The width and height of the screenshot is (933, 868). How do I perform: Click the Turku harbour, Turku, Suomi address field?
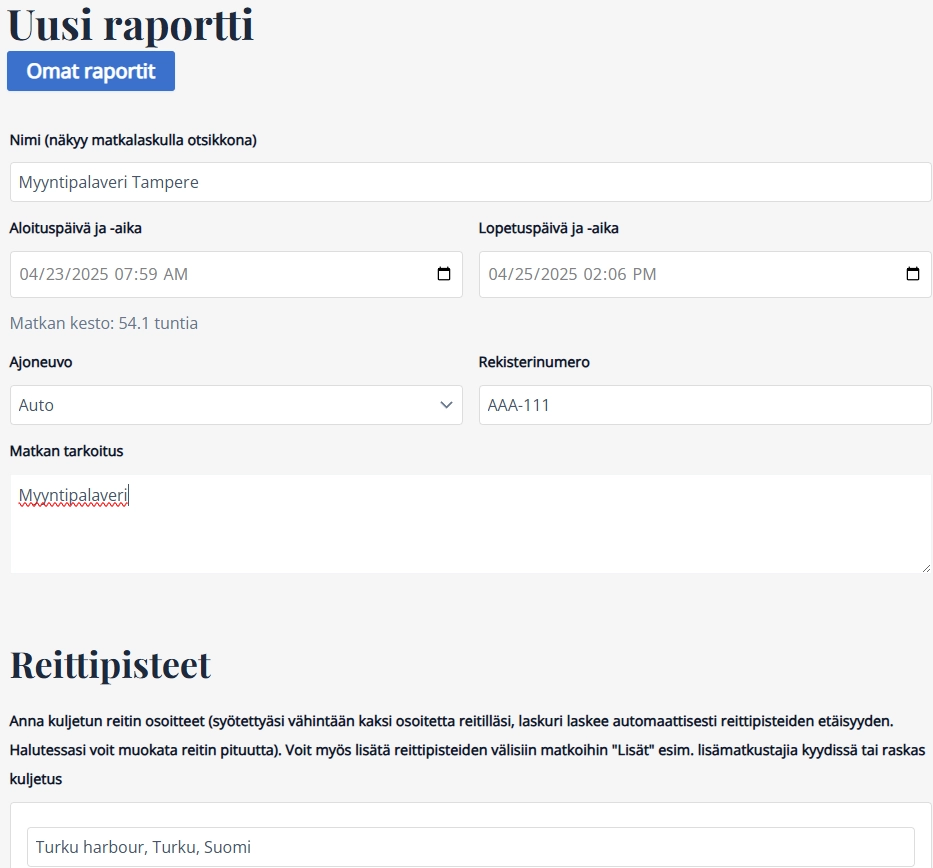click(x=471, y=847)
